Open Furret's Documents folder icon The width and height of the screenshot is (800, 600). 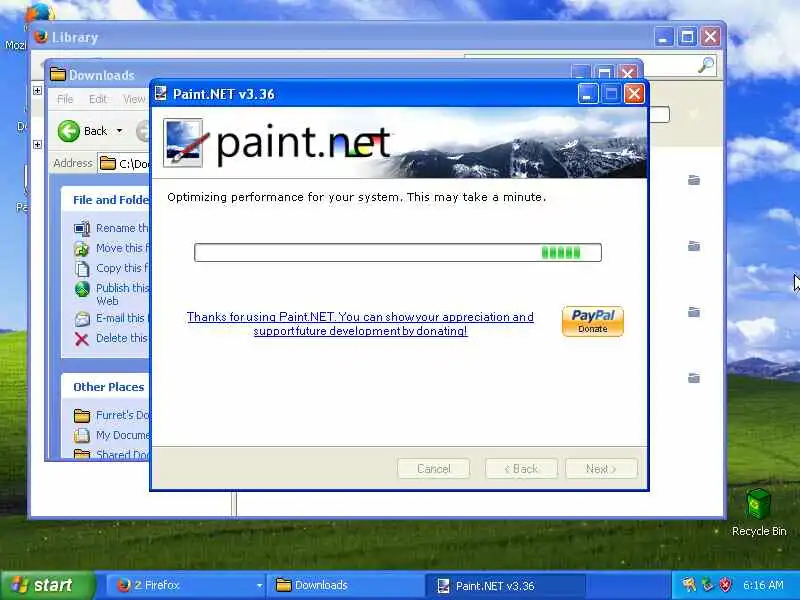[82, 416]
